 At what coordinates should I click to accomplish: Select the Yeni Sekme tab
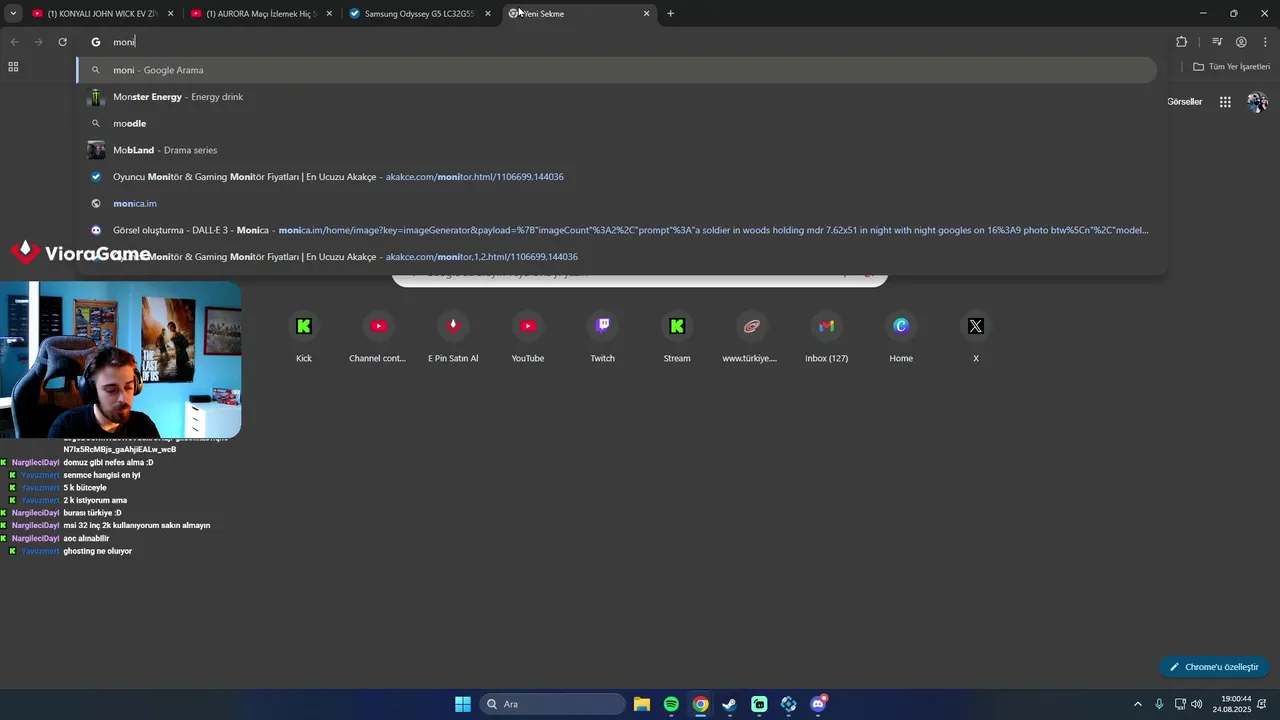(578, 14)
